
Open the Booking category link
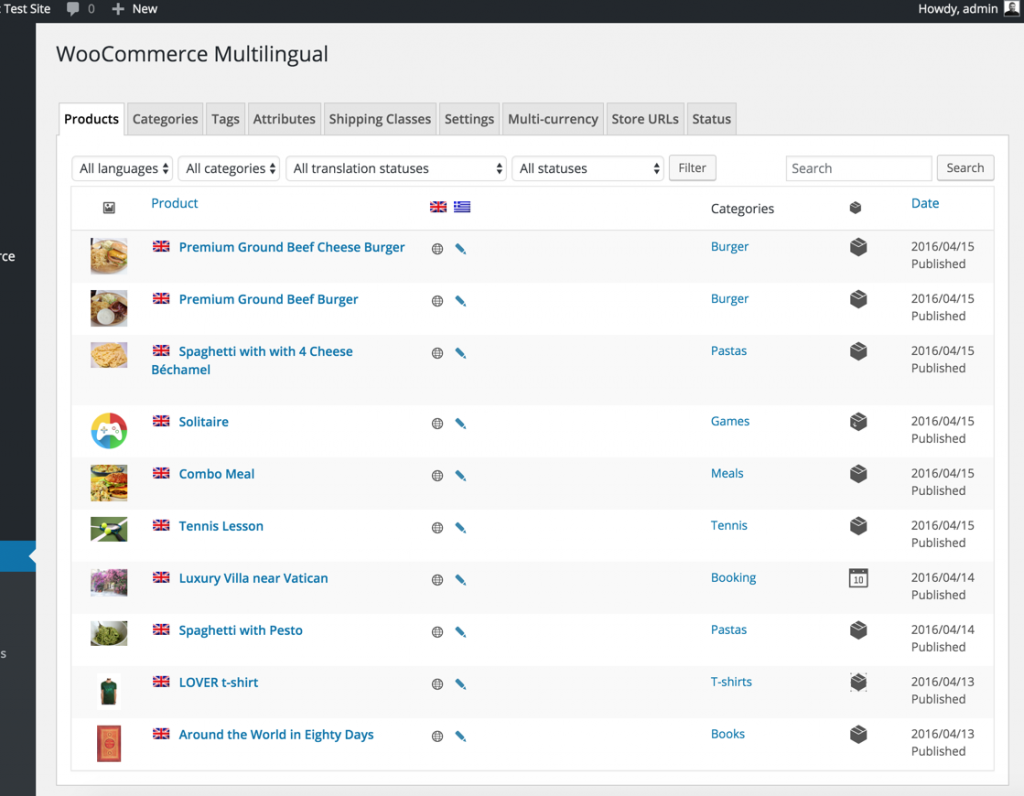pyautogui.click(x=733, y=578)
